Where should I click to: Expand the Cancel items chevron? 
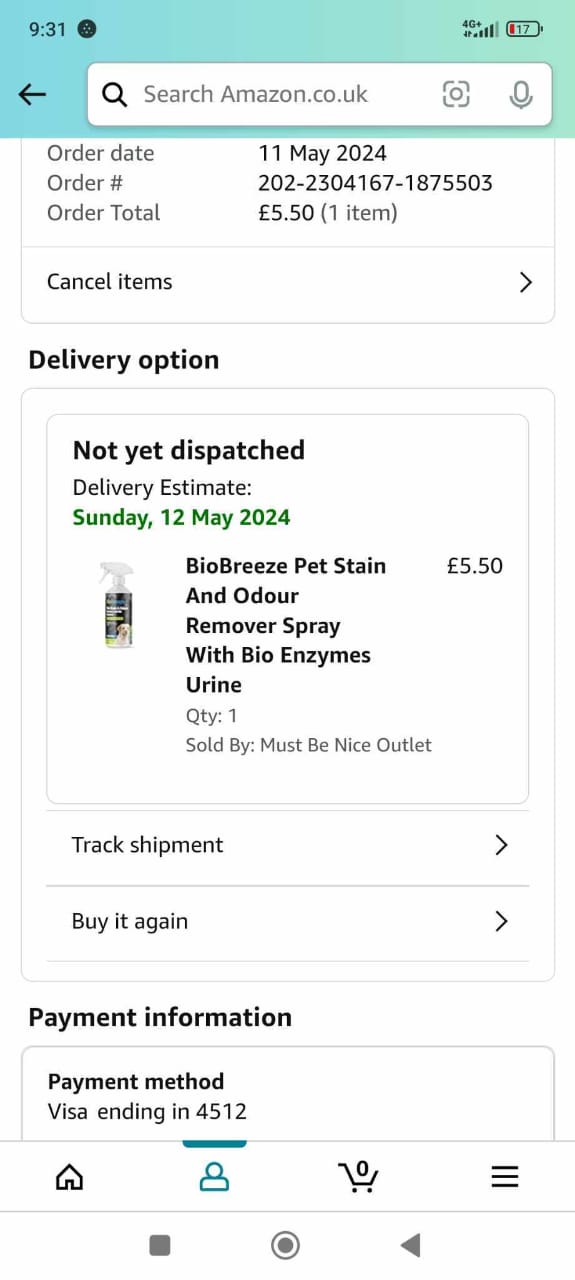pyautogui.click(x=526, y=282)
